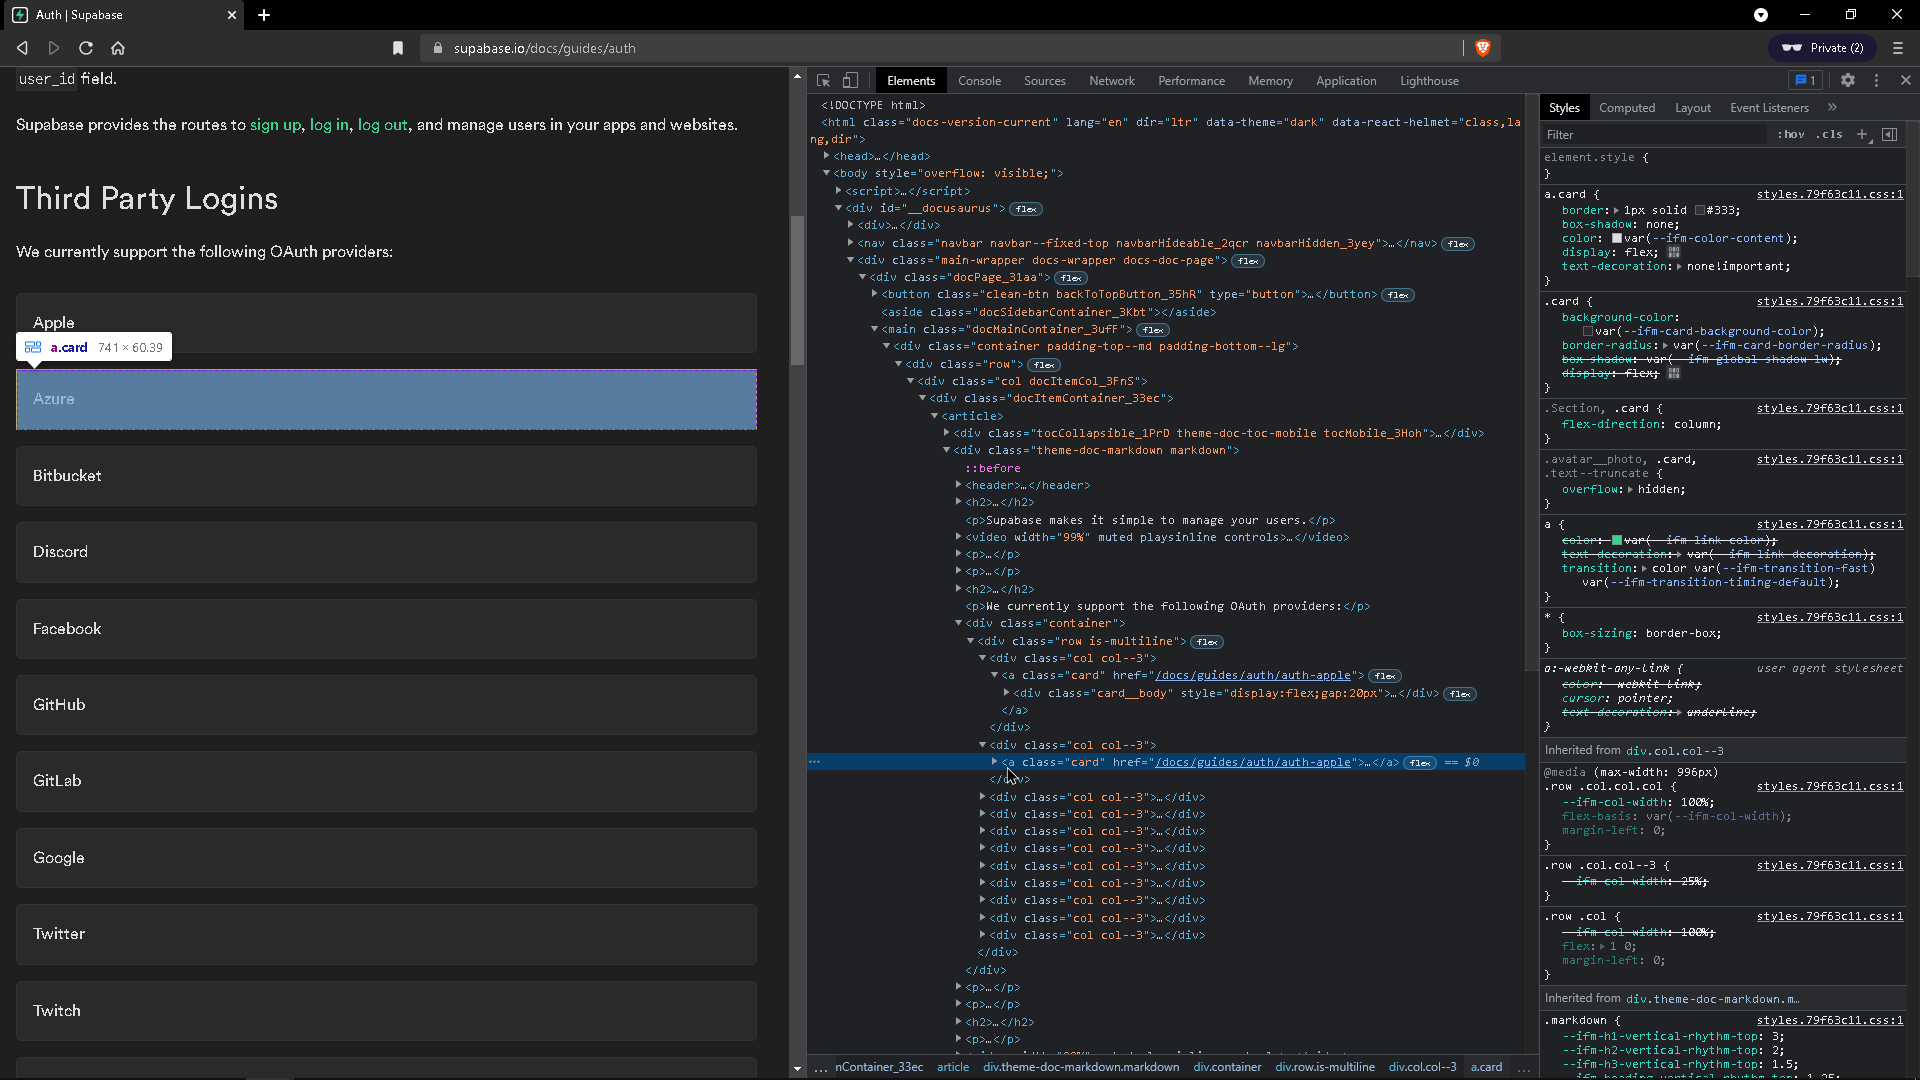Open the console warnings badge showing 1
The width and height of the screenshot is (1920, 1080).
1804,80
